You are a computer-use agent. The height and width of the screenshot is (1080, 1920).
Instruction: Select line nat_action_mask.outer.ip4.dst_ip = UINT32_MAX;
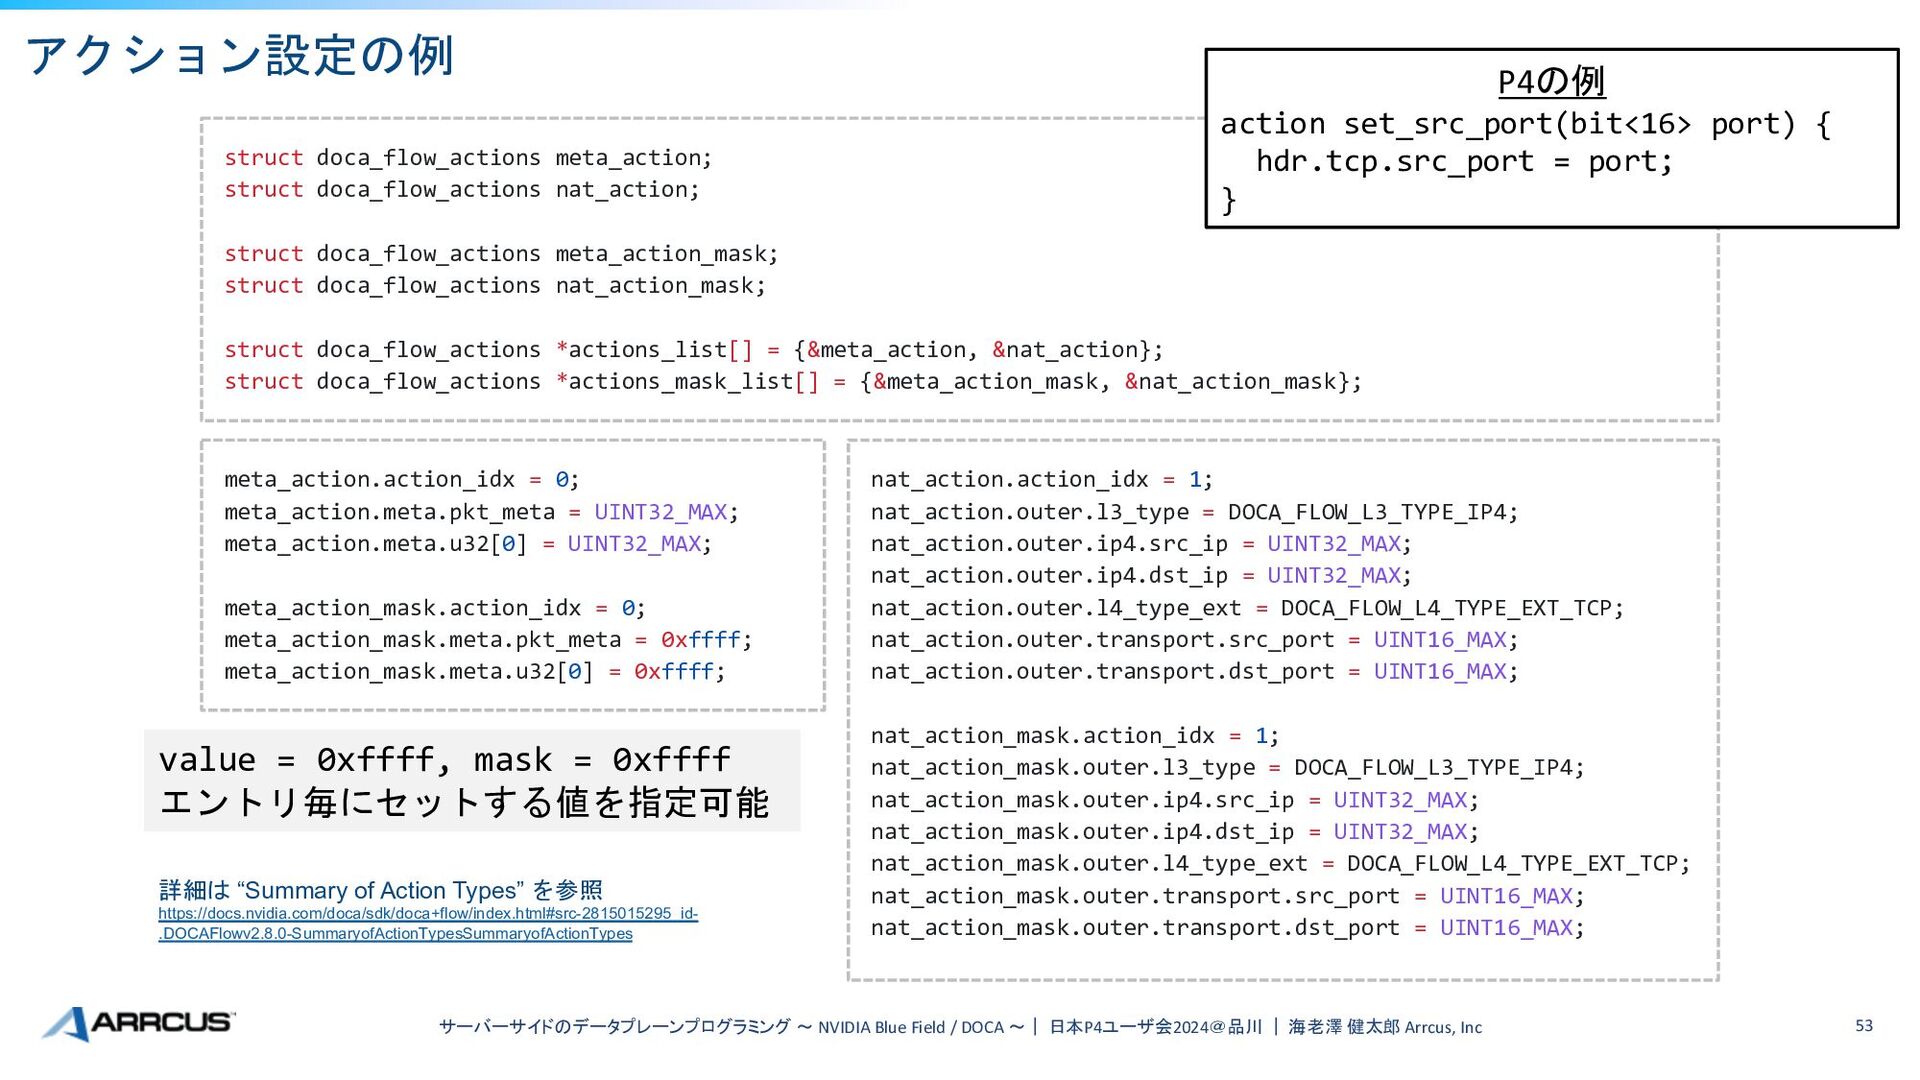click(1175, 832)
